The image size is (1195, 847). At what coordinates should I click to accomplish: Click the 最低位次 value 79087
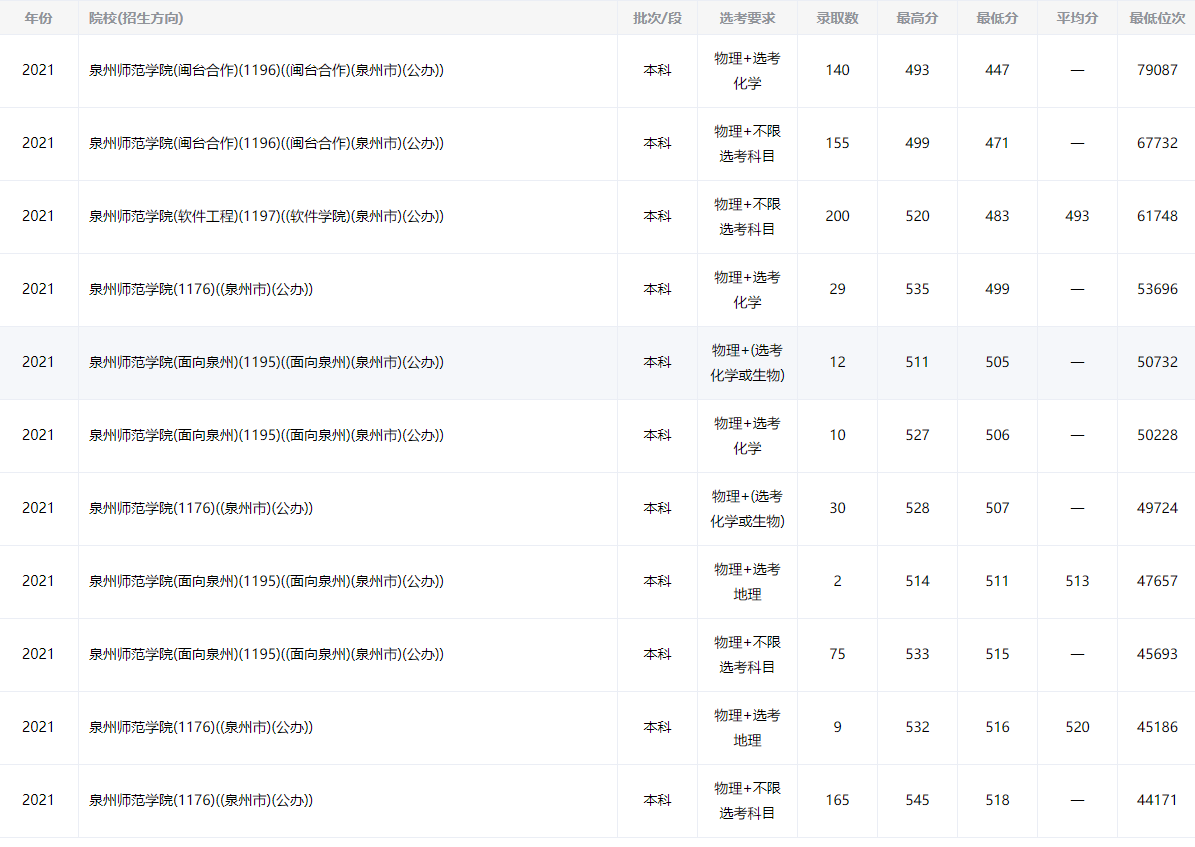pyautogui.click(x=1157, y=70)
